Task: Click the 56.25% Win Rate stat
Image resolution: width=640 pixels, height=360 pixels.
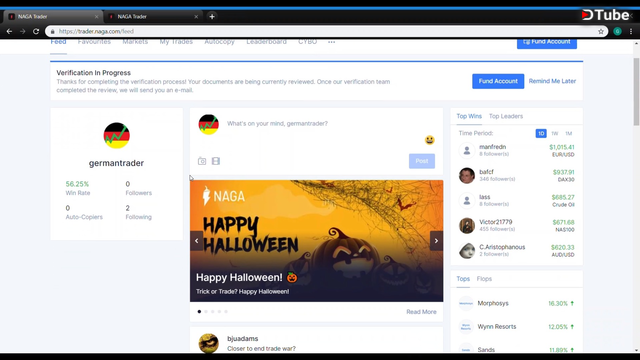Action: (x=78, y=188)
